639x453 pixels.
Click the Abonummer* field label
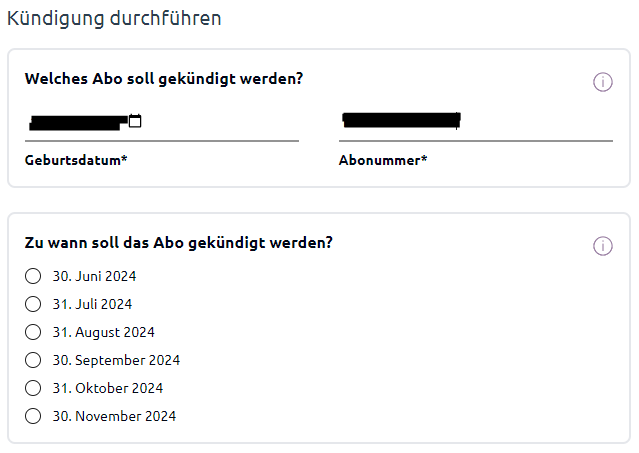click(383, 161)
